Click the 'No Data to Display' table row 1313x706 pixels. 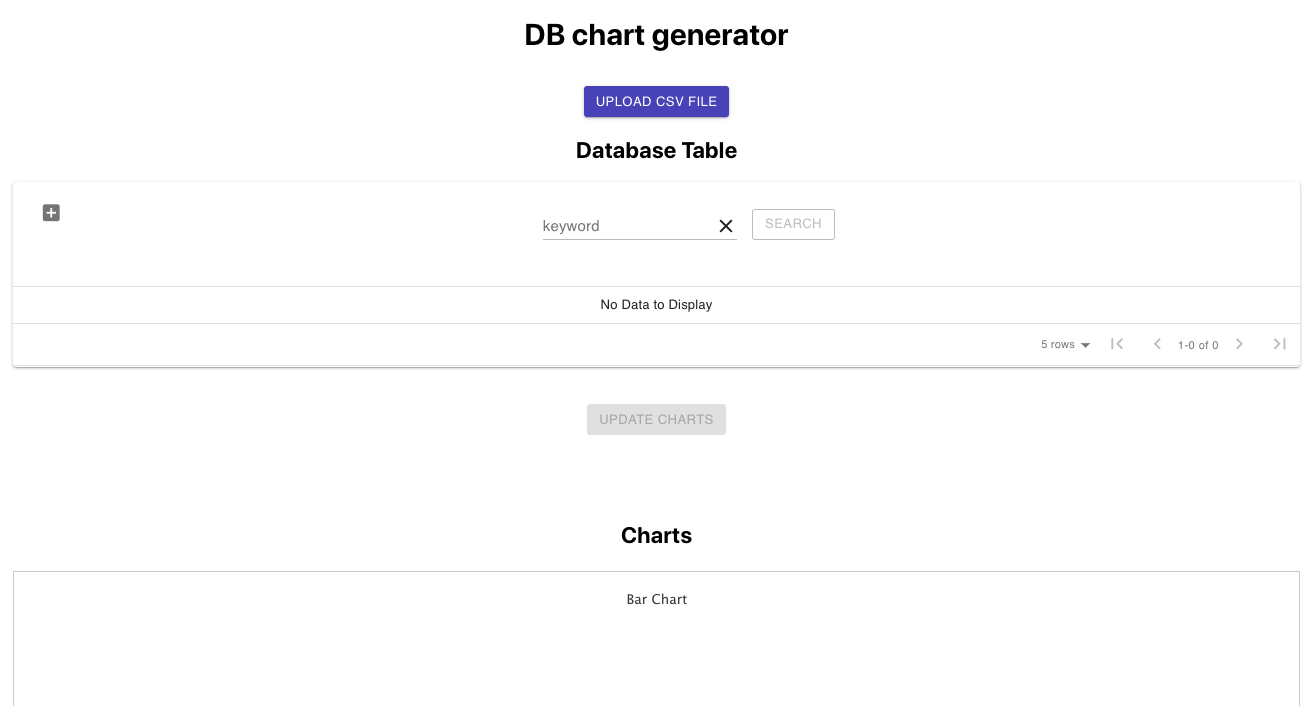point(656,304)
